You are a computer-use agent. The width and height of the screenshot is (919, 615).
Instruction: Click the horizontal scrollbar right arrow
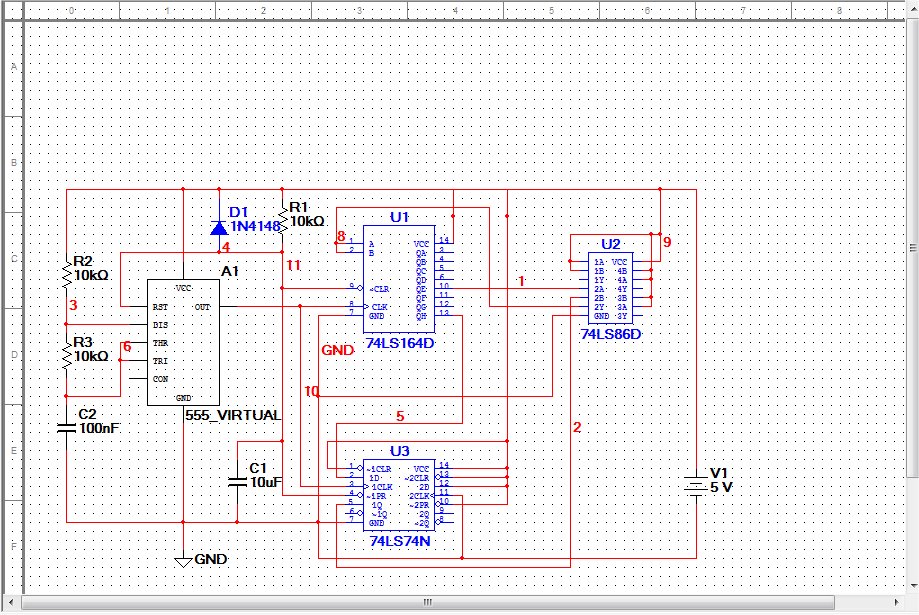pos(896,602)
